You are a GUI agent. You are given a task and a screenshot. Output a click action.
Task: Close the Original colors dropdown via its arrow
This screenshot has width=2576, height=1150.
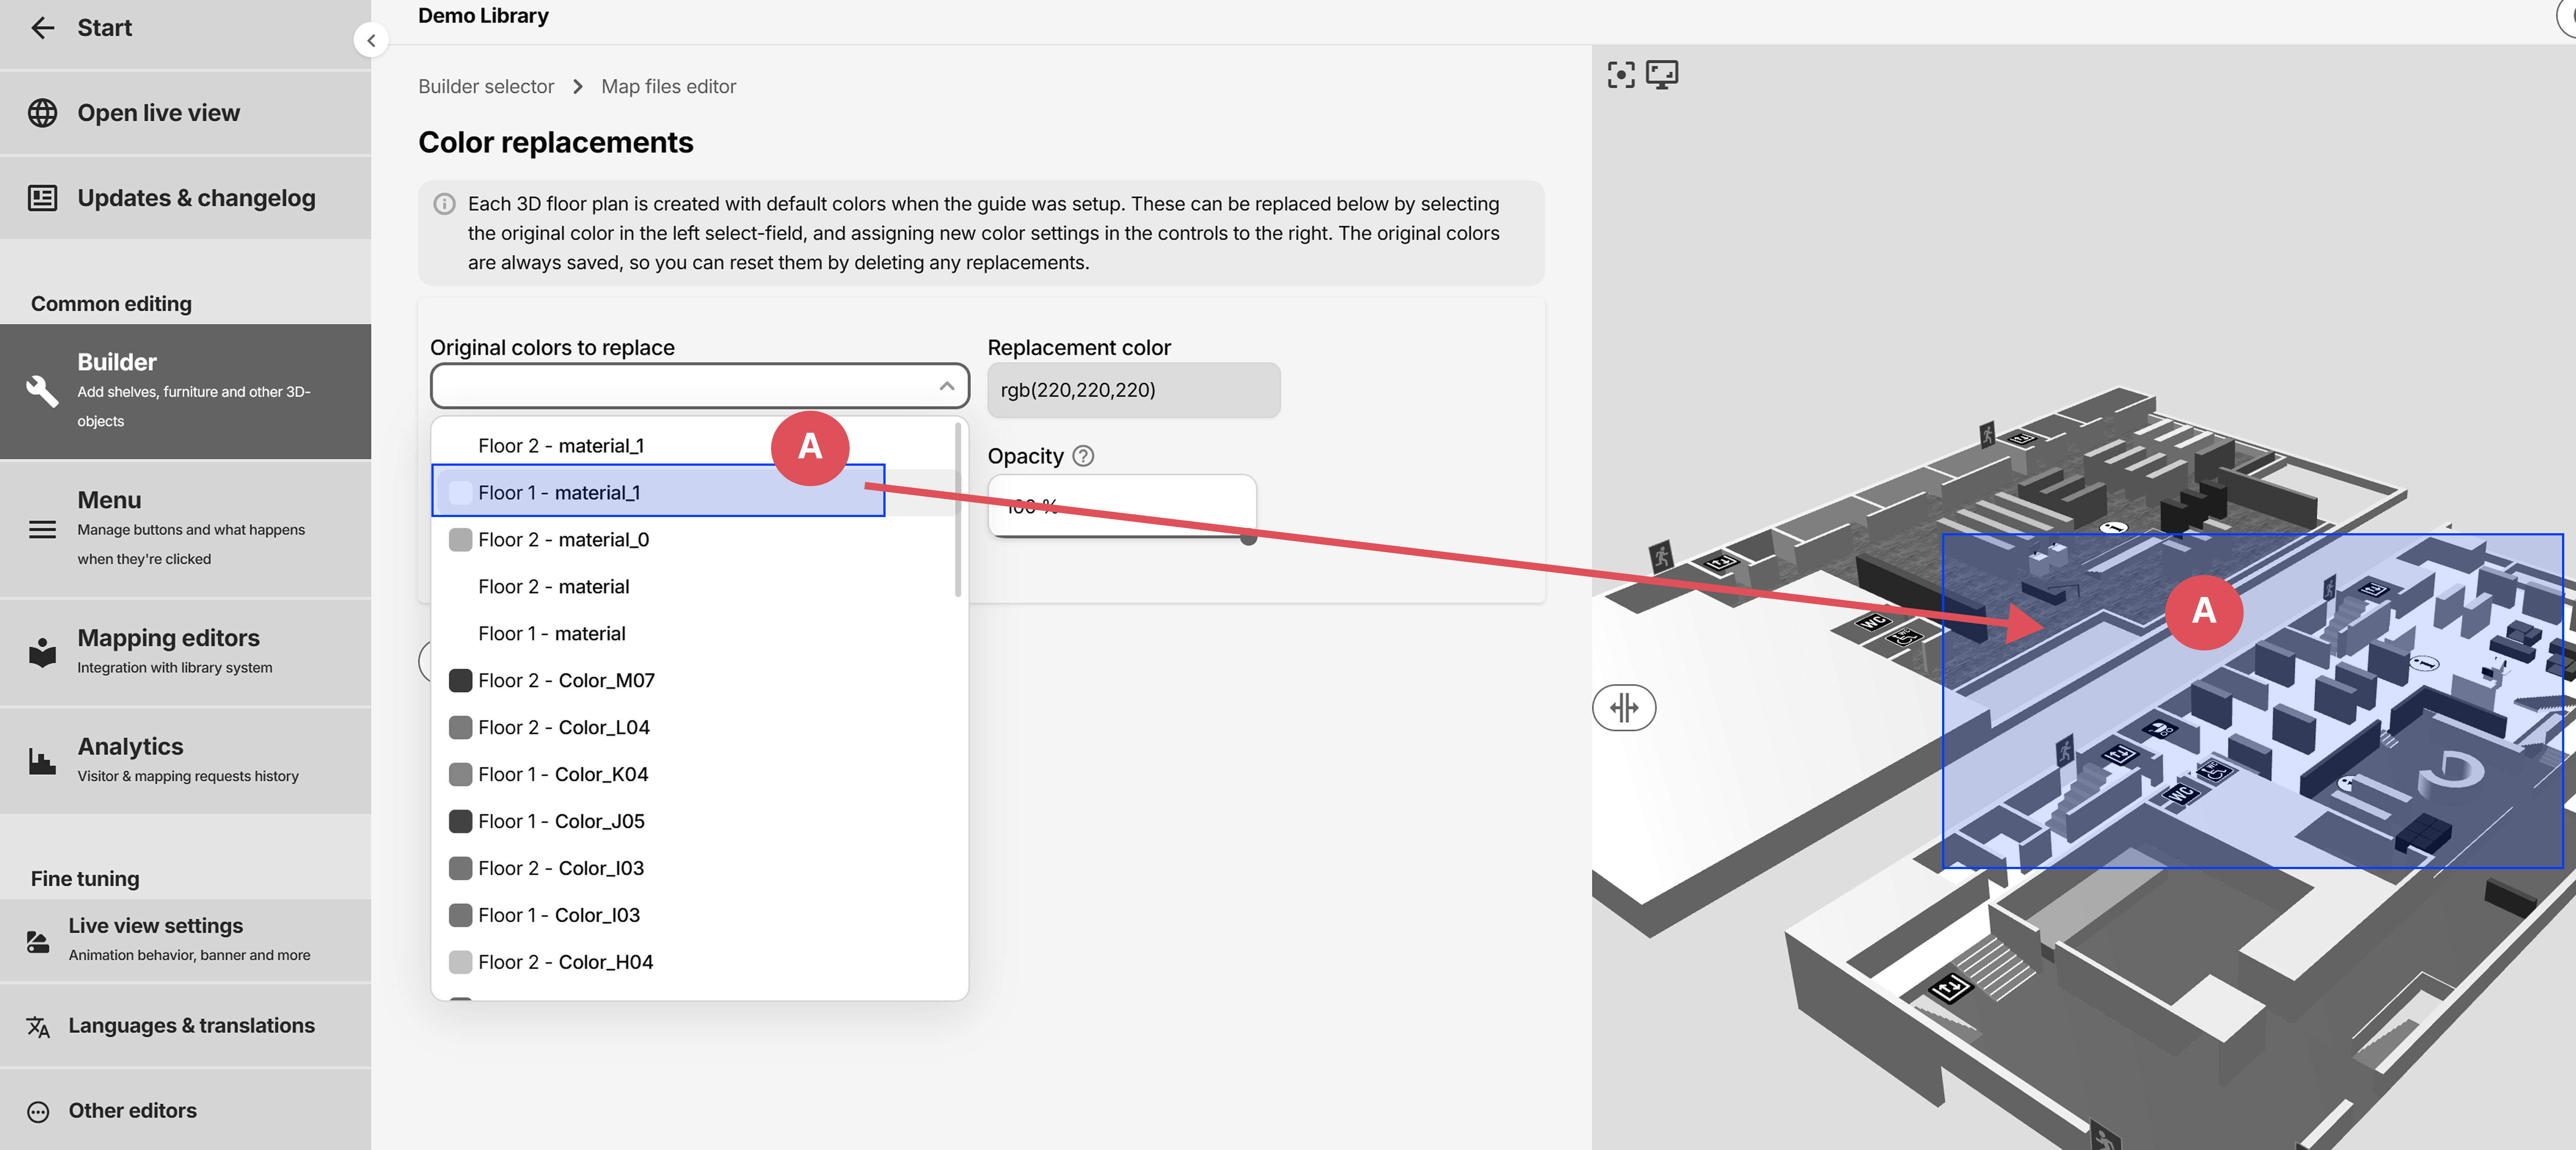click(x=946, y=386)
